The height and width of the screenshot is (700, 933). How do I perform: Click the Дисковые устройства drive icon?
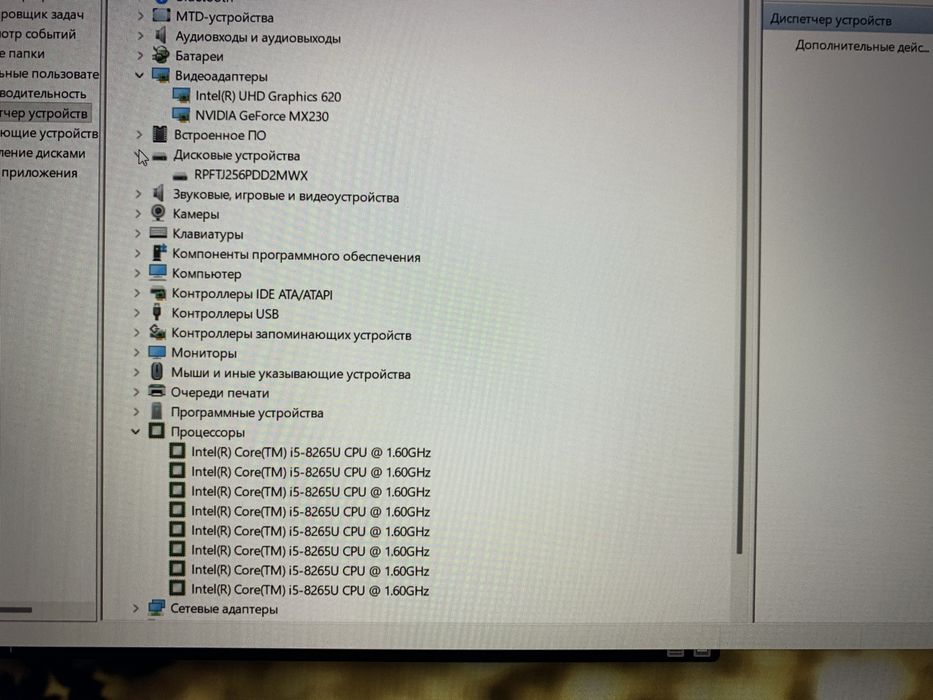click(x=159, y=156)
